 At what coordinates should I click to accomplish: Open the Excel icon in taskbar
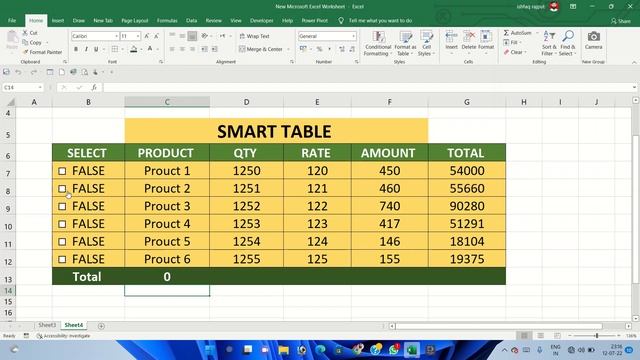point(412,350)
